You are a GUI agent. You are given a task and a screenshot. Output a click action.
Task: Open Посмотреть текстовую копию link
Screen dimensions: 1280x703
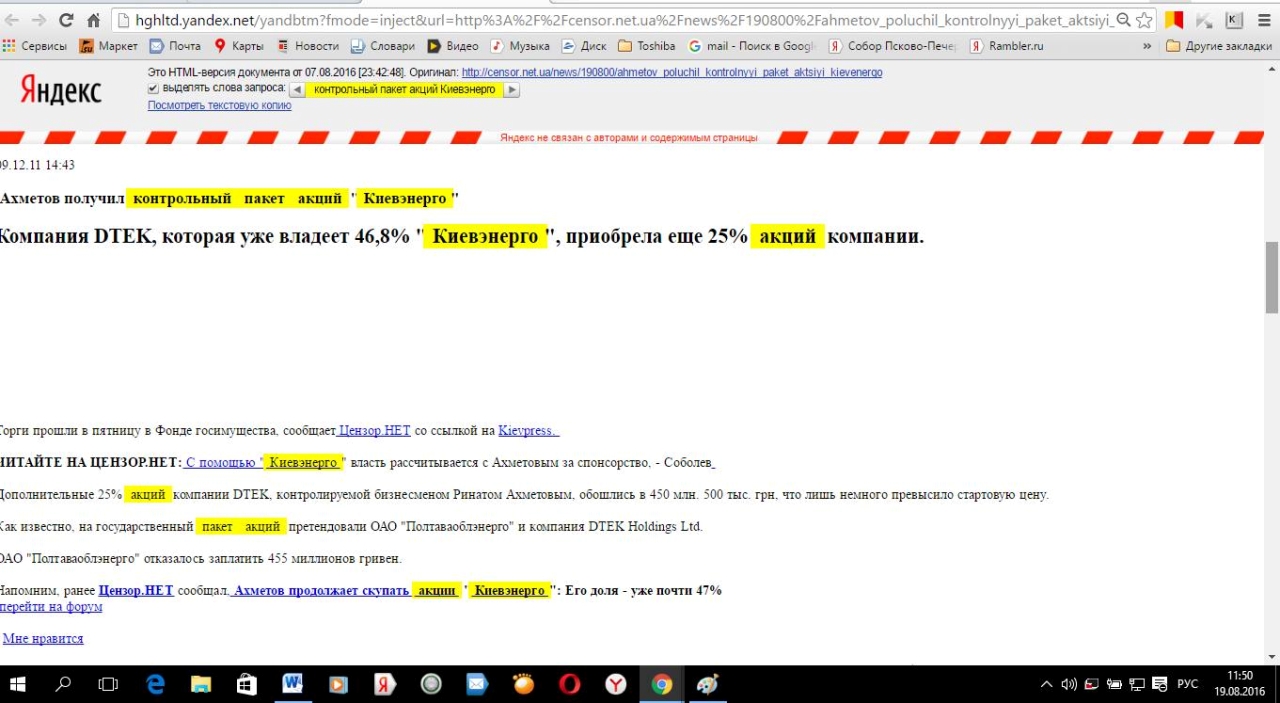[220, 105]
